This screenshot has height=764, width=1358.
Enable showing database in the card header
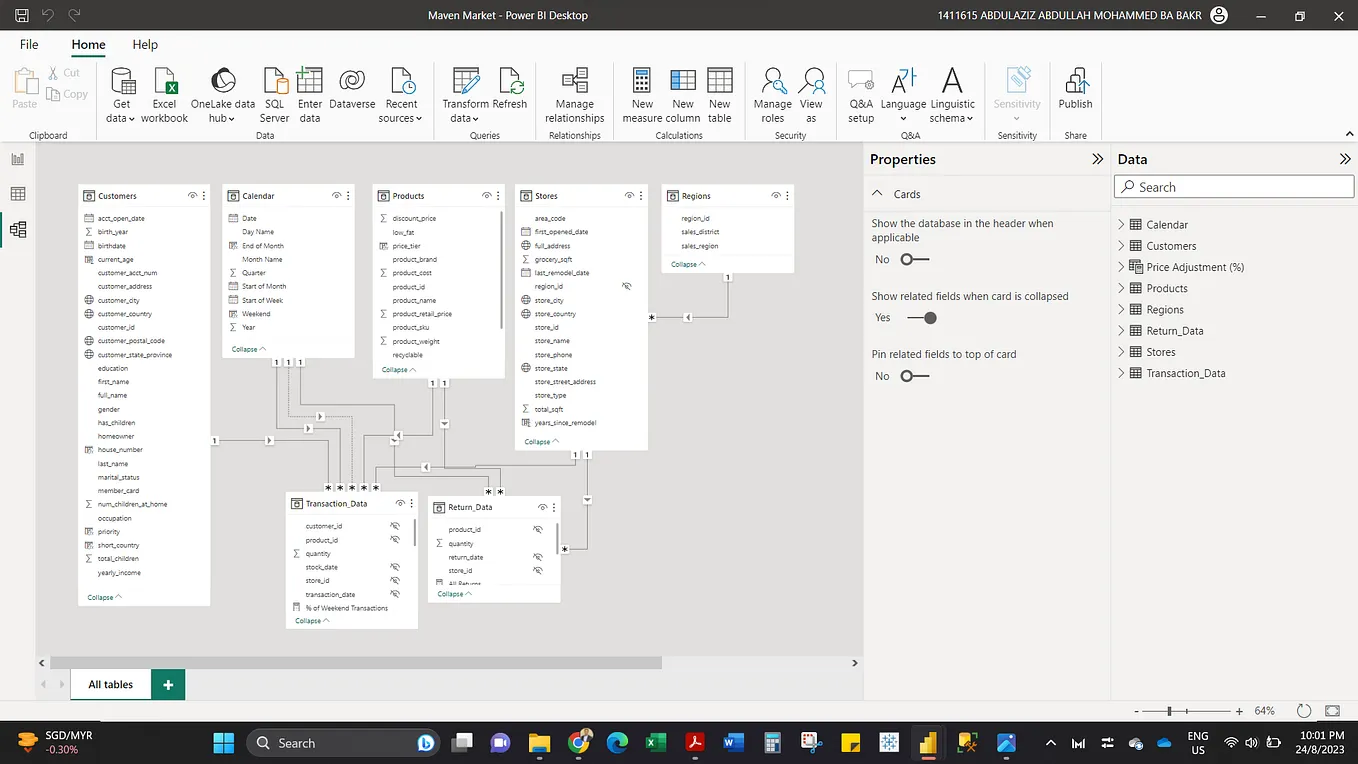click(913, 259)
